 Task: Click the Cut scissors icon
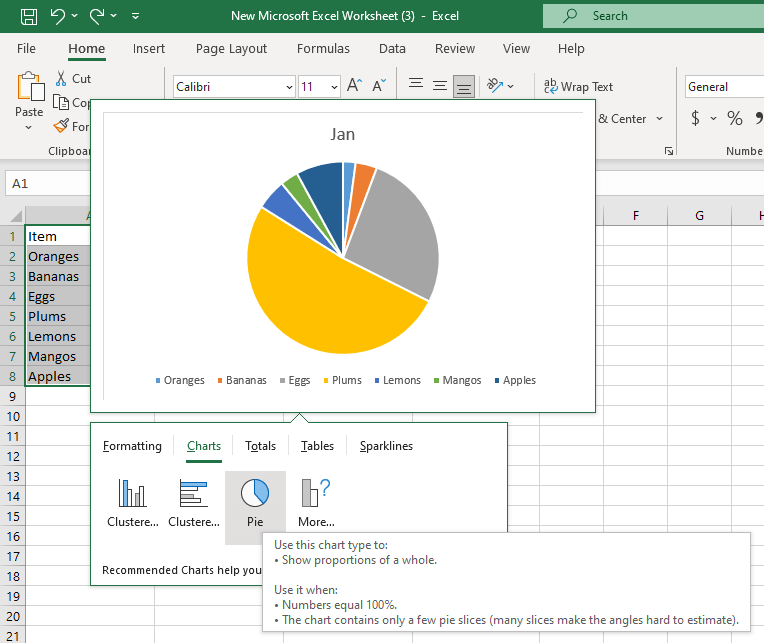60,79
